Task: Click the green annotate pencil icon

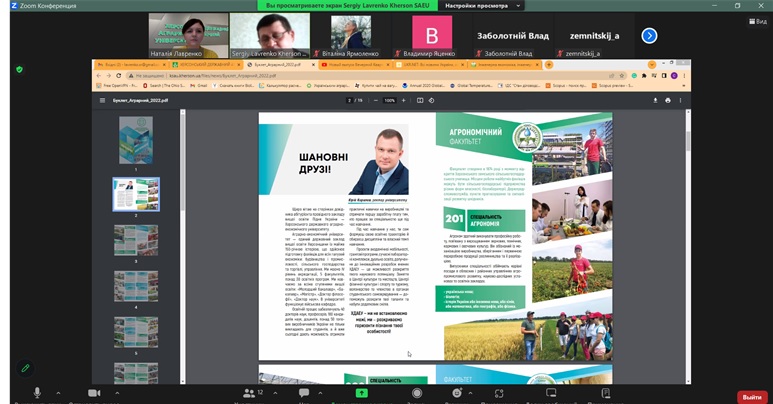Action: tap(25, 368)
